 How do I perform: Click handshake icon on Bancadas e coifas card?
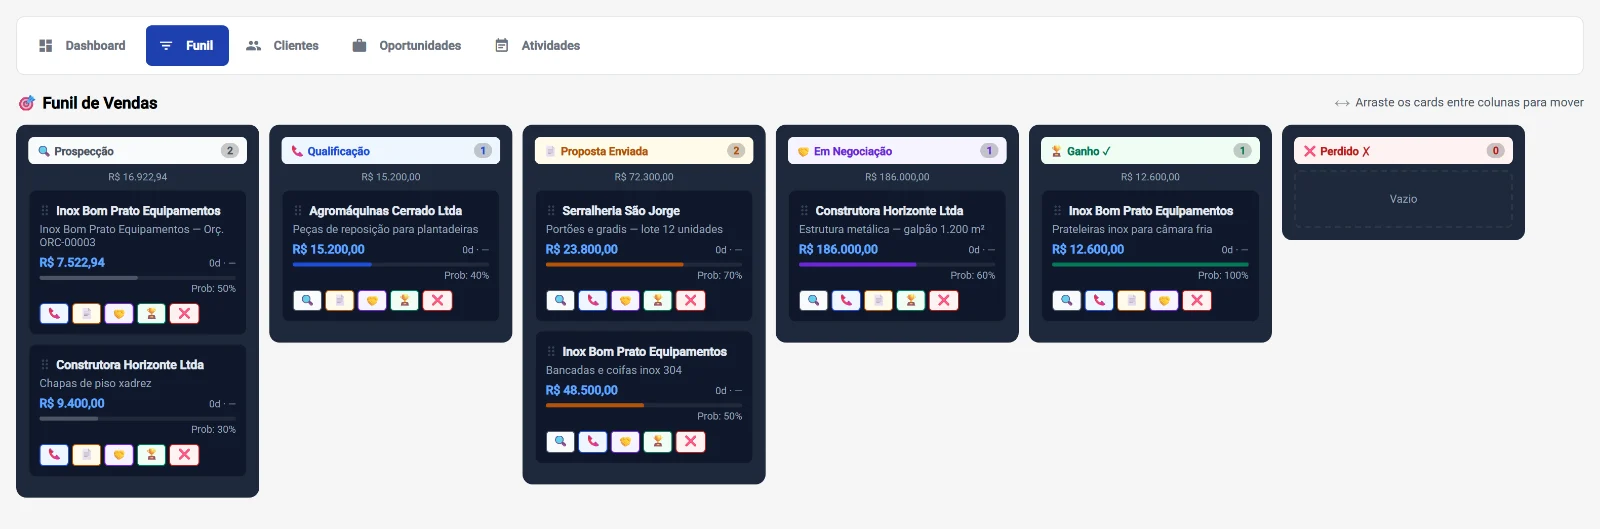(625, 441)
